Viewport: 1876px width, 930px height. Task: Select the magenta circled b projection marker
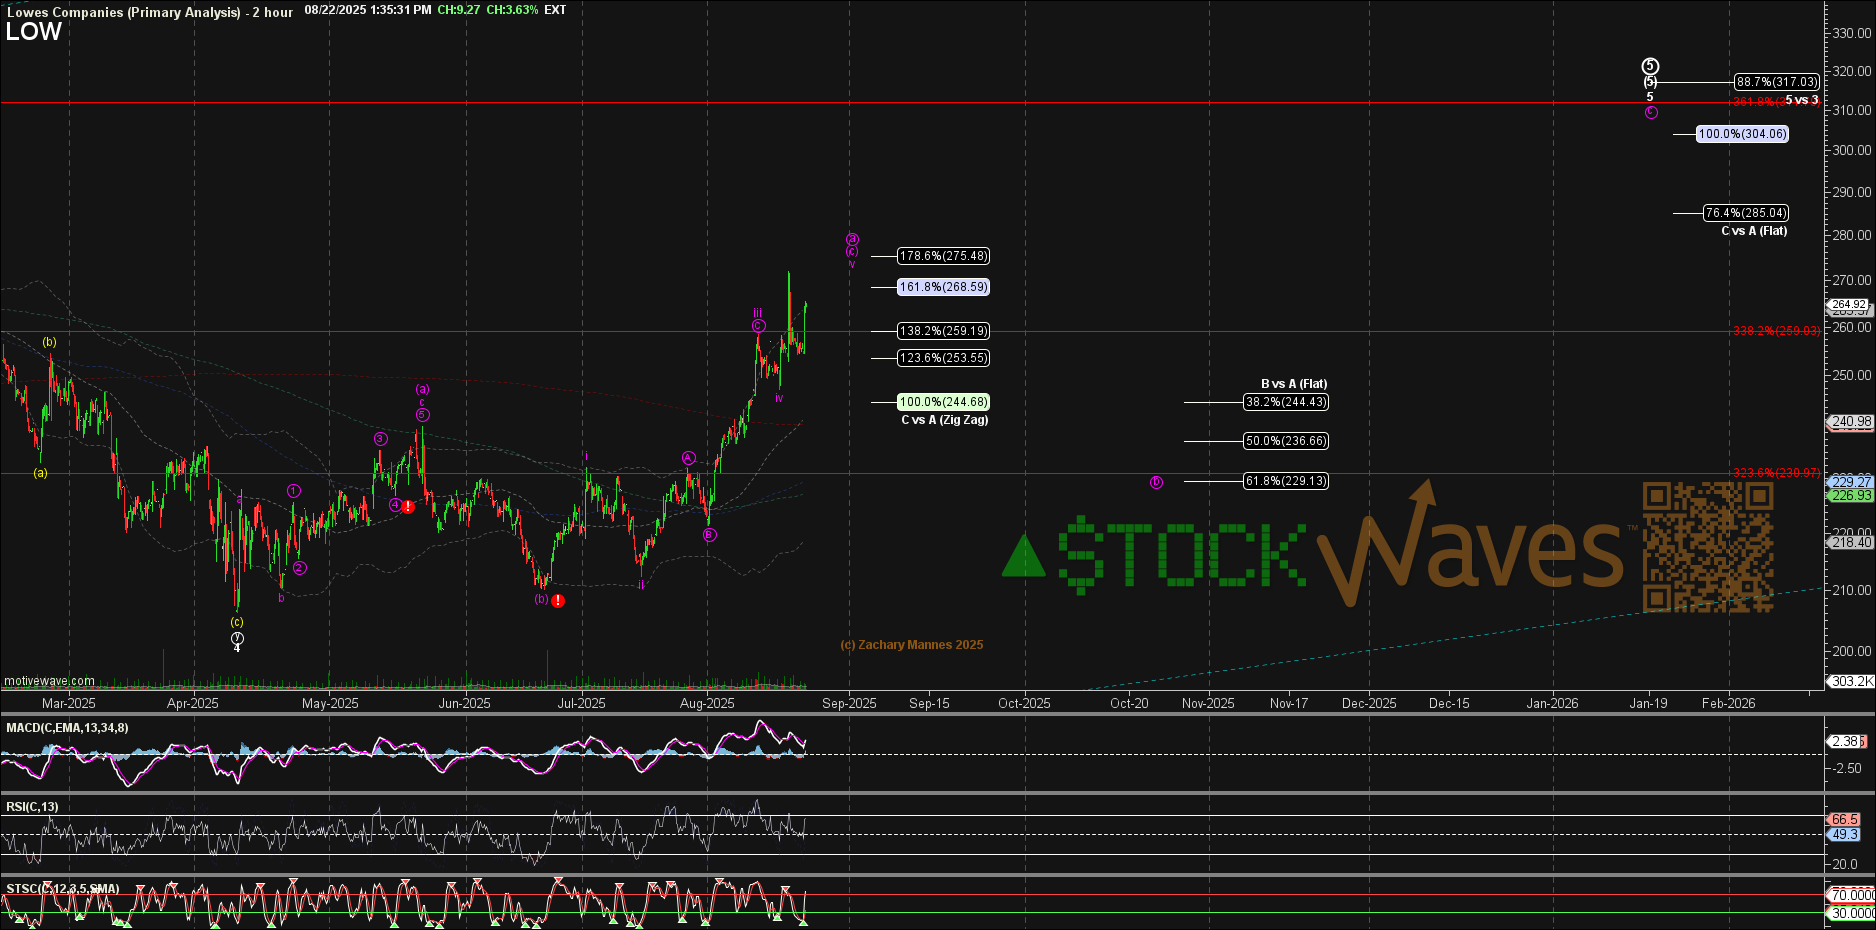[x=1156, y=482]
